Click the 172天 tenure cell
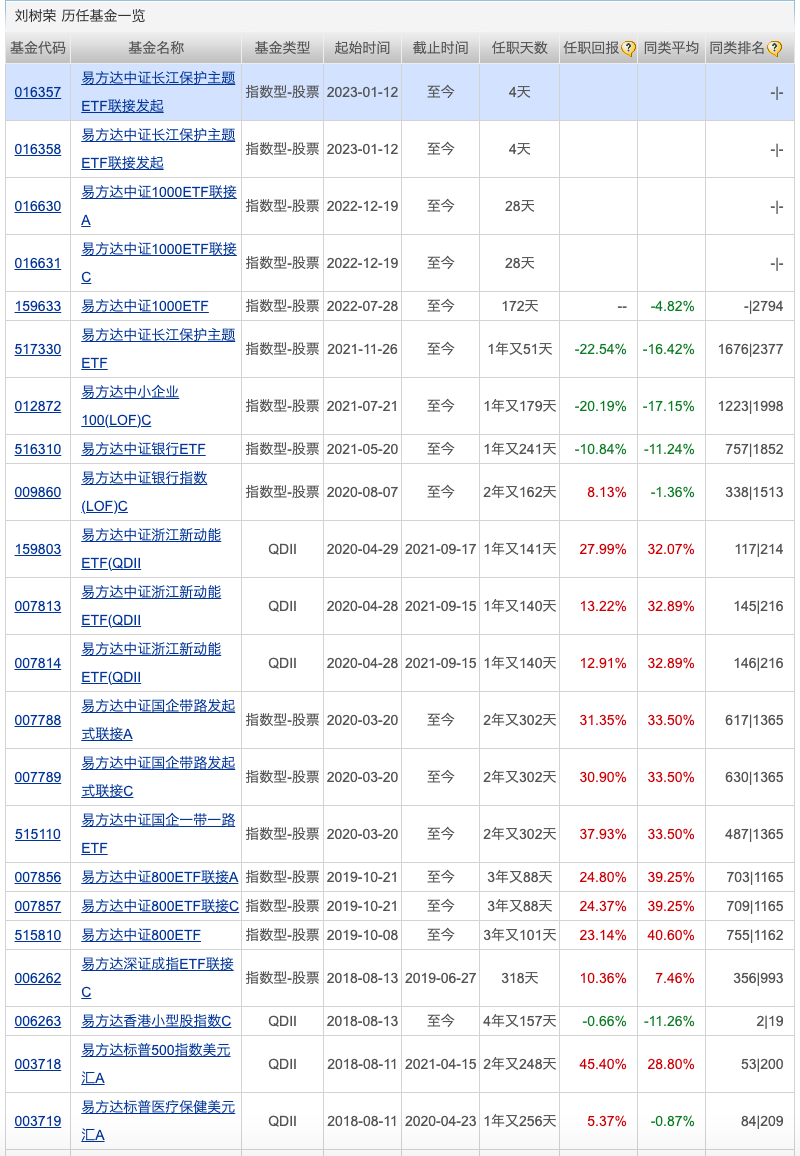The height and width of the screenshot is (1156, 800). tap(520, 306)
